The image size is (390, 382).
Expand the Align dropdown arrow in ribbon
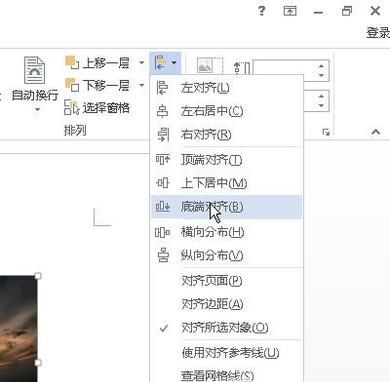pos(174,62)
